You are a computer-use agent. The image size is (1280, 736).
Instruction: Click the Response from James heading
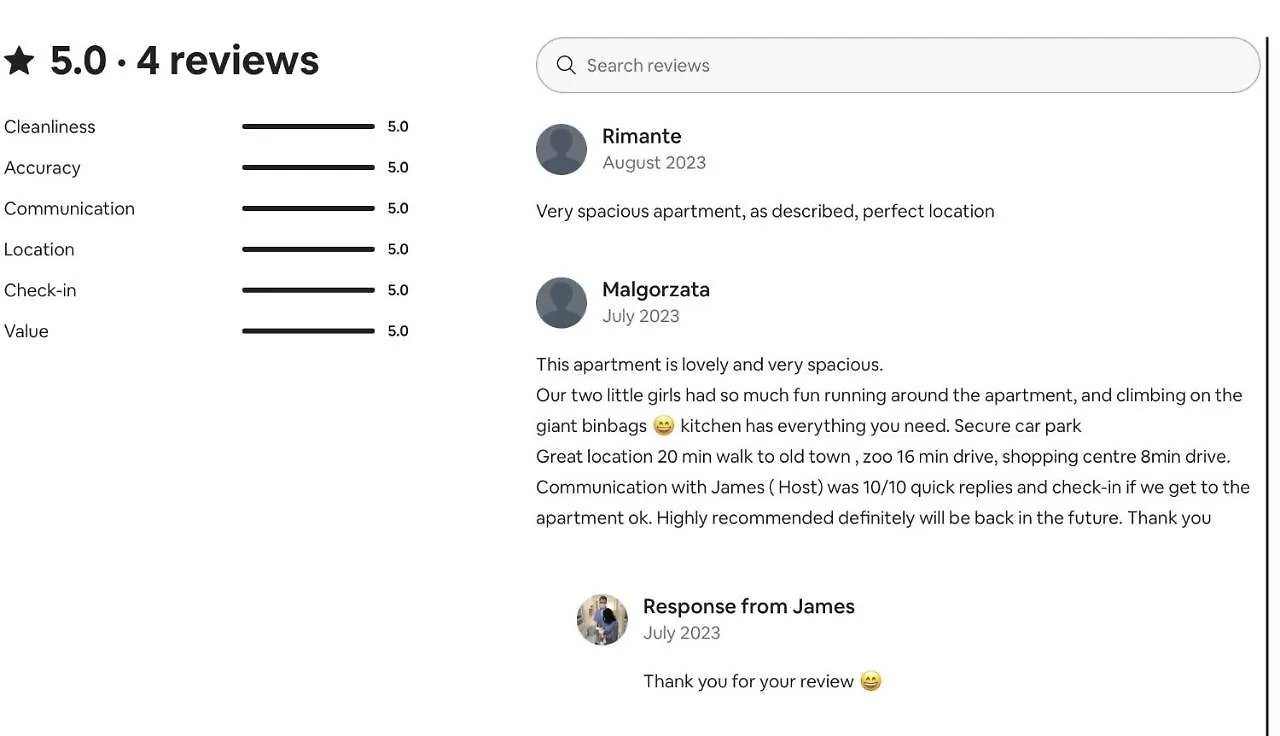(749, 606)
